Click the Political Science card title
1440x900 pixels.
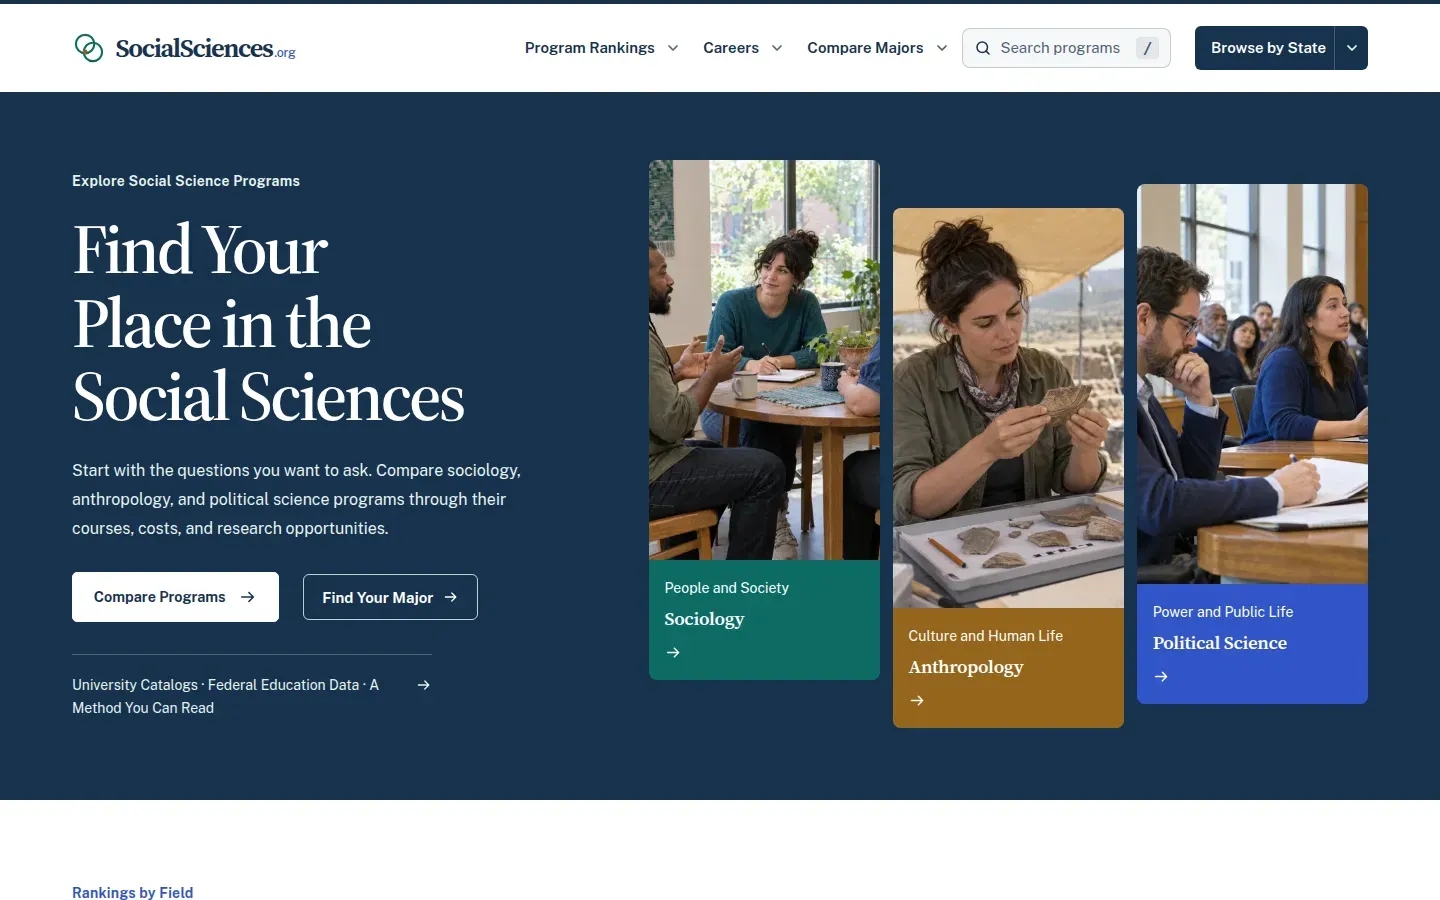pyautogui.click(x=1220, y=643)
